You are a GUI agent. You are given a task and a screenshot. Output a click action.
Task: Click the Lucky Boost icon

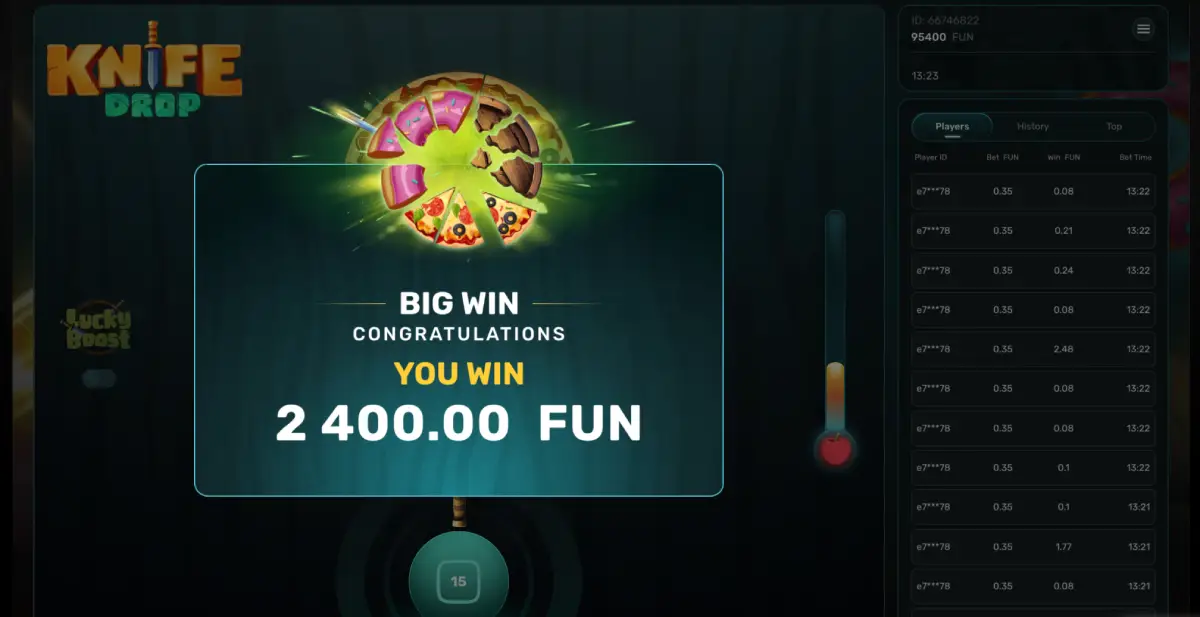pos(98,328)
